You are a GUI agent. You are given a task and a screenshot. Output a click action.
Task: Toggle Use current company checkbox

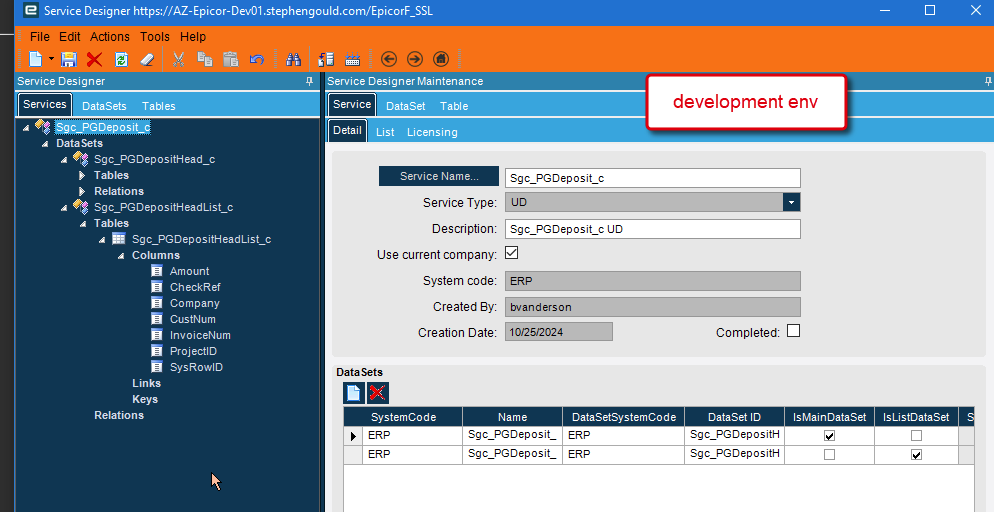click(512, 253)
